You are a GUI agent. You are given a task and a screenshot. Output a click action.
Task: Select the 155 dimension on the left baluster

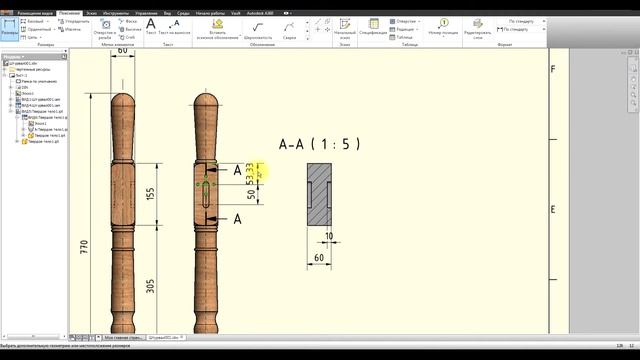click(x=151, y=194)
